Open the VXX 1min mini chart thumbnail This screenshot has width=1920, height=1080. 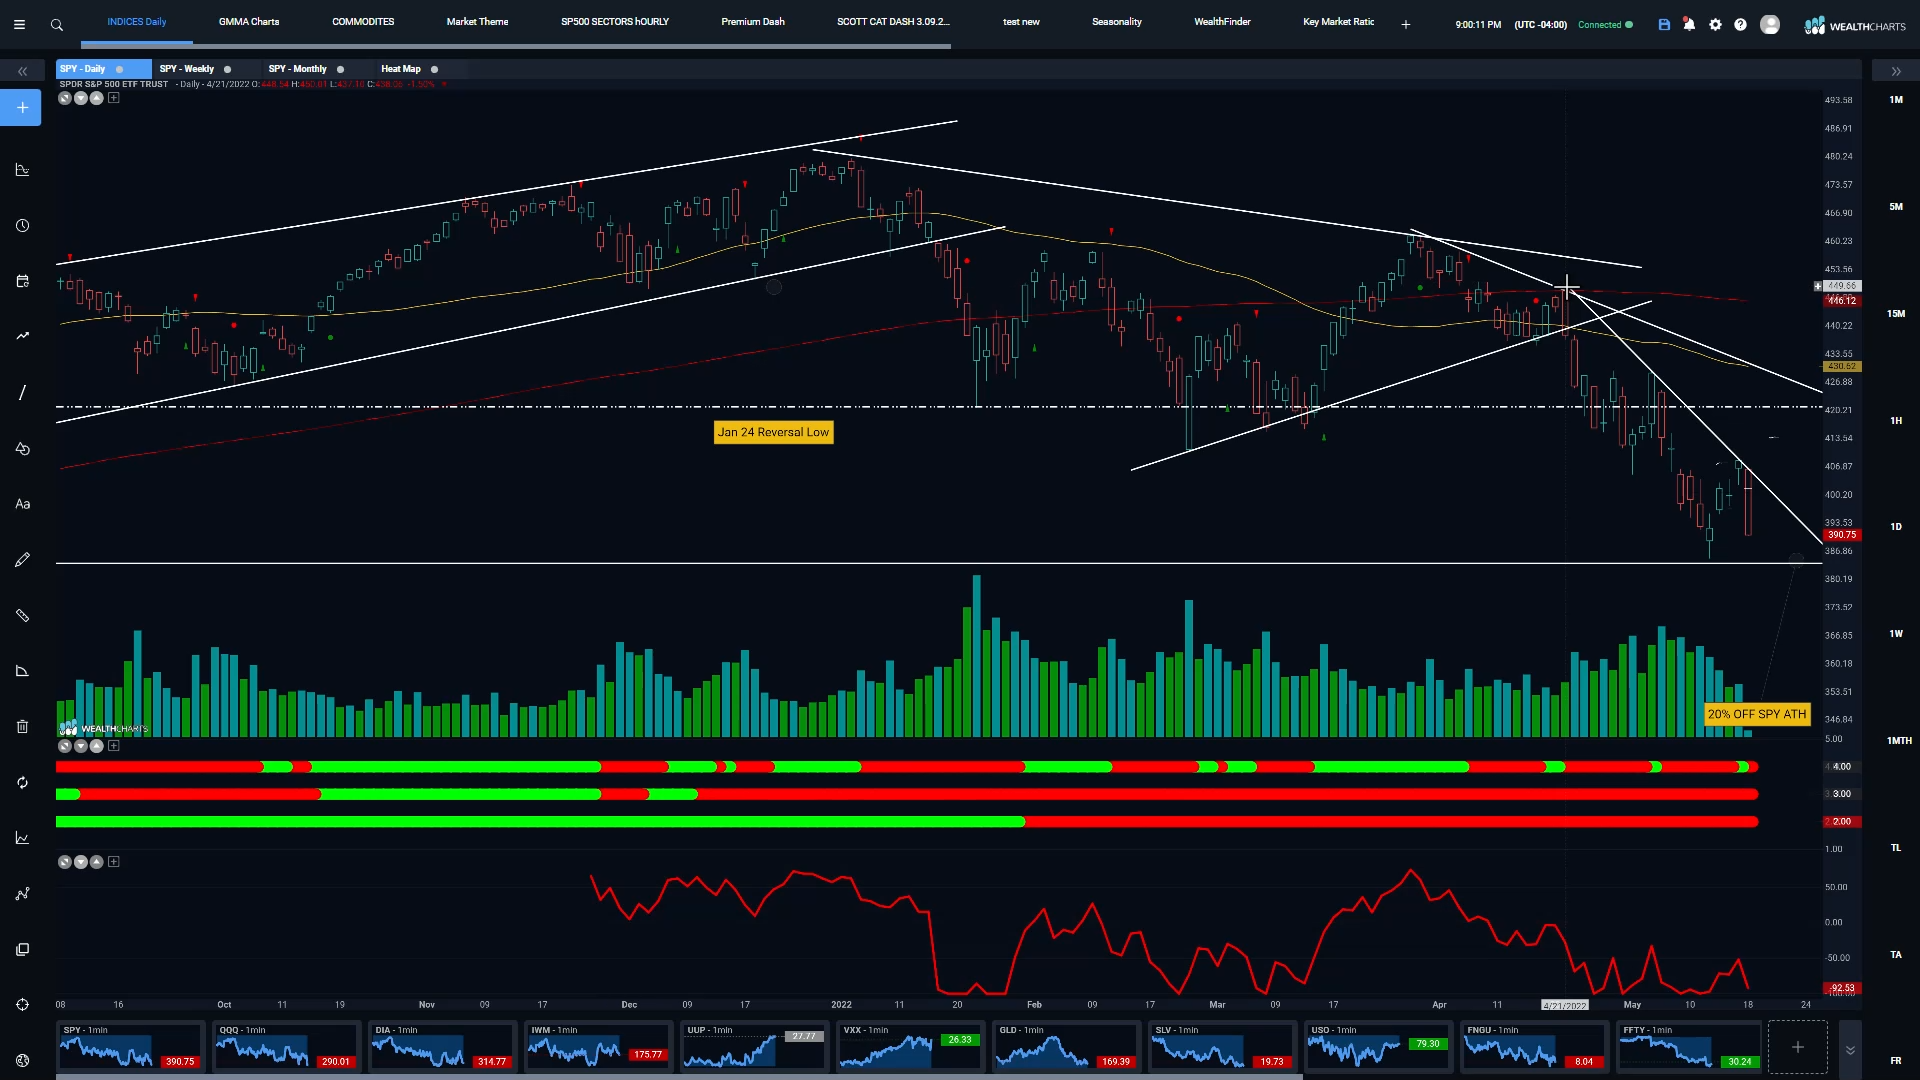910,1046
